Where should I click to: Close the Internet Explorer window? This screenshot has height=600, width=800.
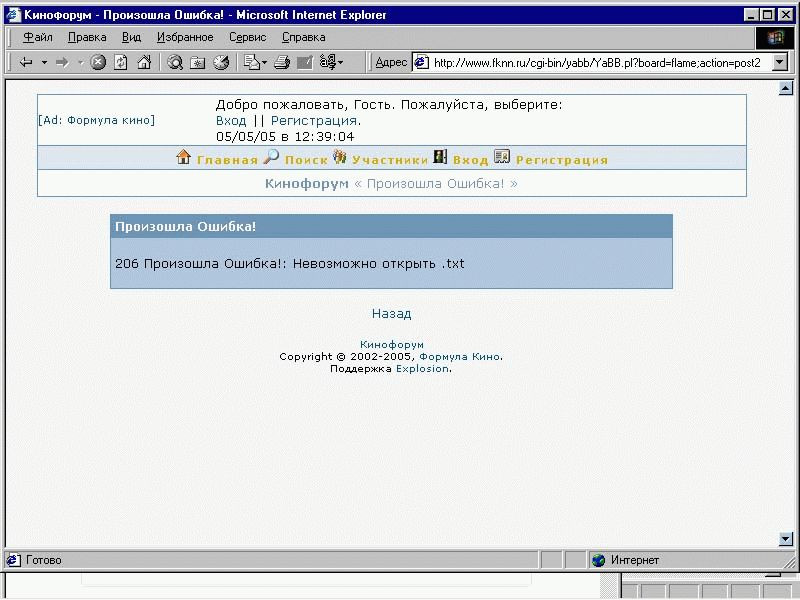(x=786, y=15)
